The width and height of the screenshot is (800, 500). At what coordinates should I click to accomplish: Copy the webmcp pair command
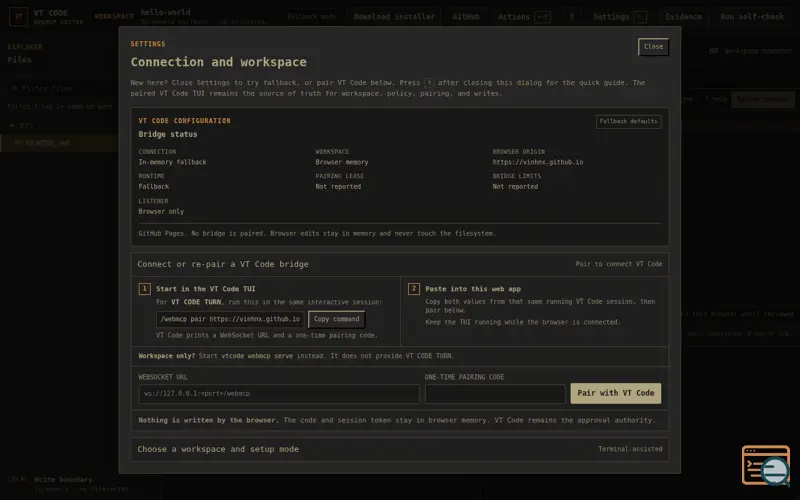click(336, 319)
